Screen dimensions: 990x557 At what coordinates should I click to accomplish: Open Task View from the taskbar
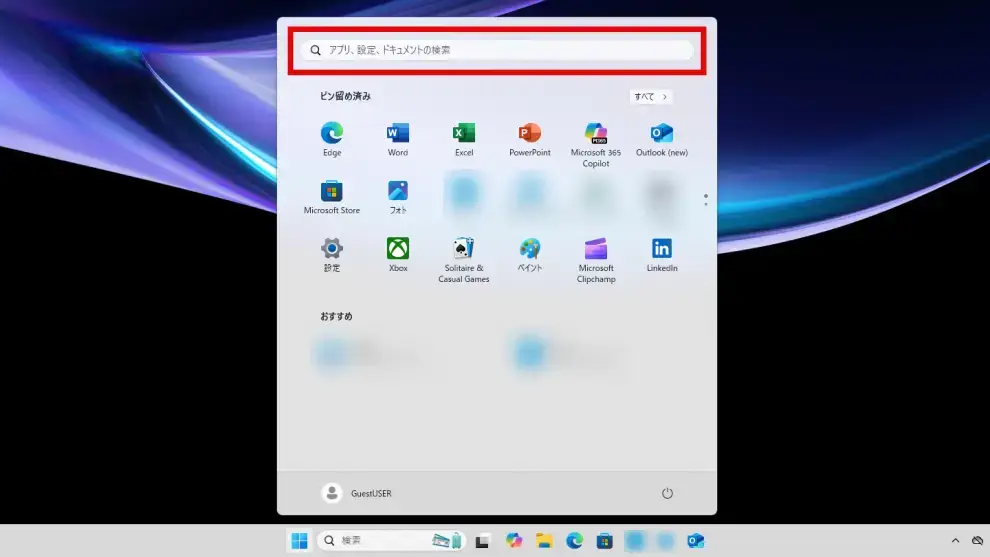click(482, 541)
